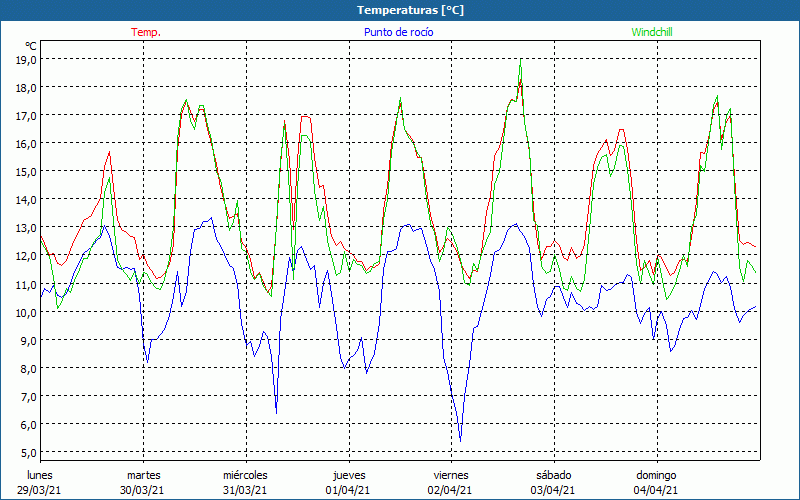Click the '9,0' y-axis value

tap(28, 340)
